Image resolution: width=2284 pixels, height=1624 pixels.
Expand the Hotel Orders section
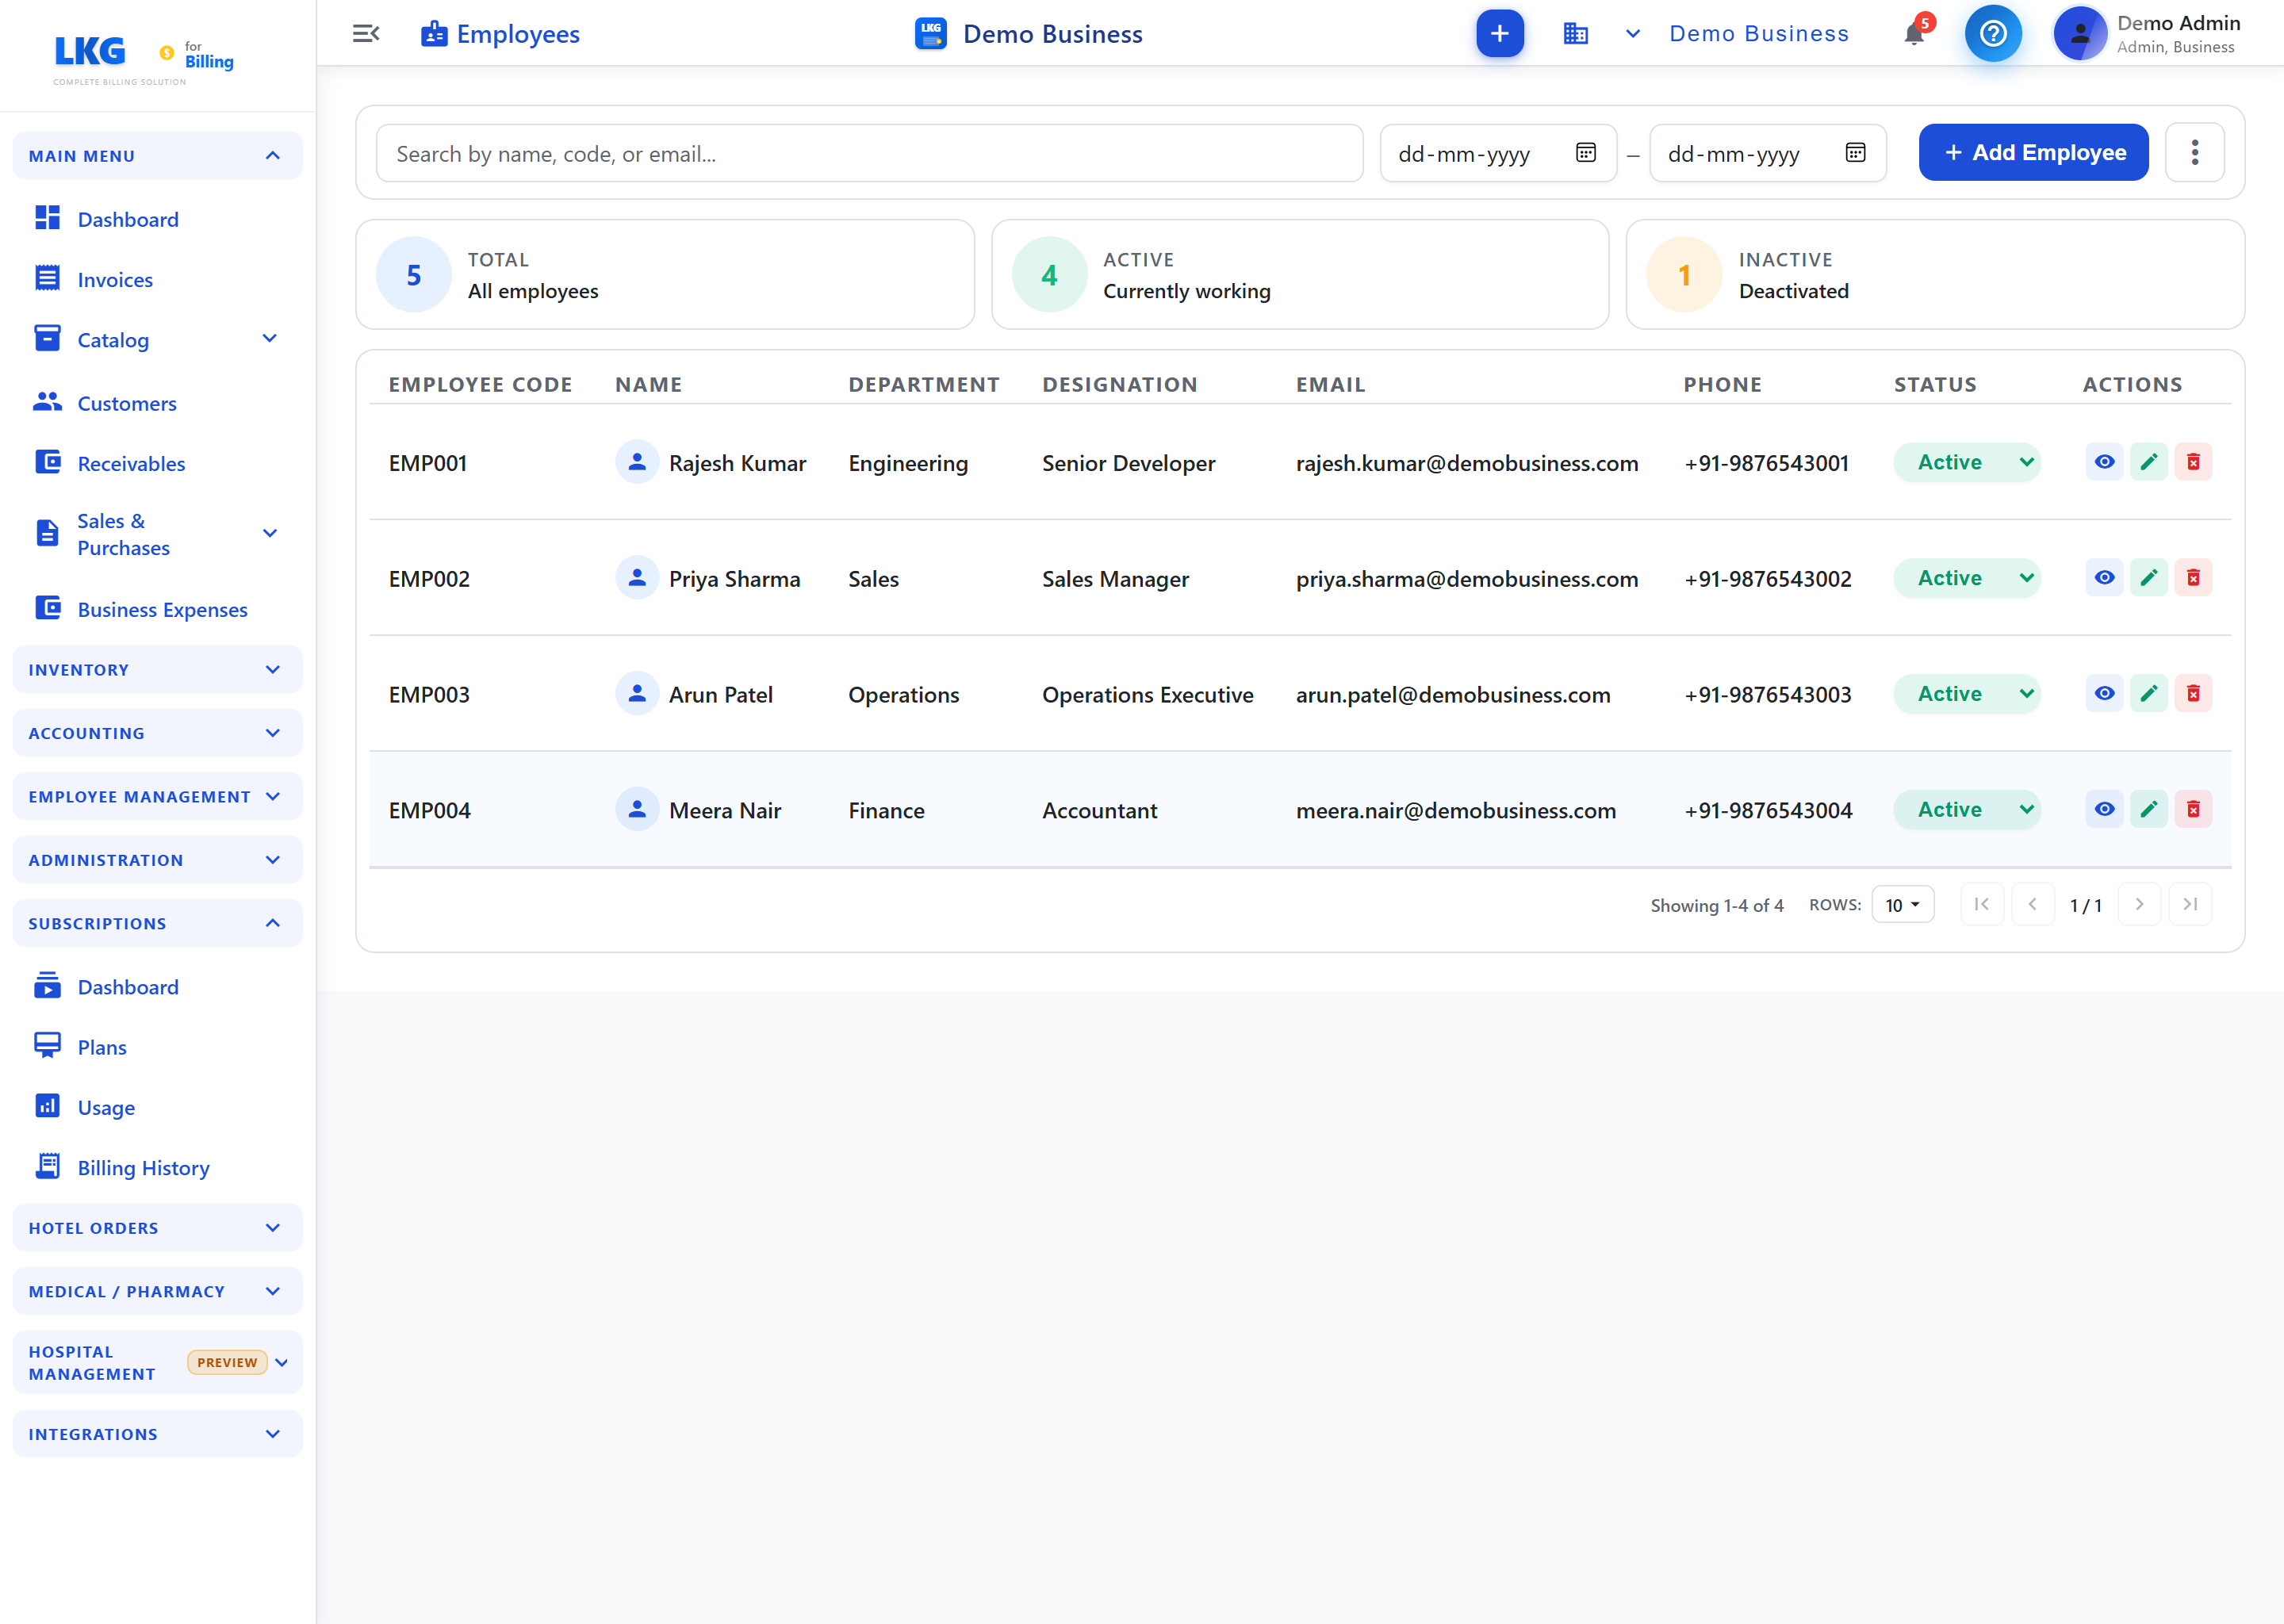[x=157, y=1228]
